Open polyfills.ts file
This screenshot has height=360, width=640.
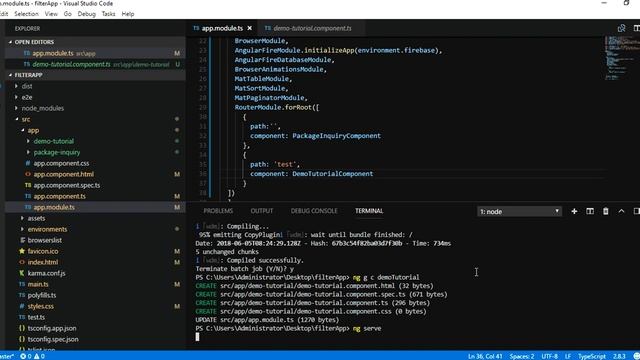coord(42,296)
